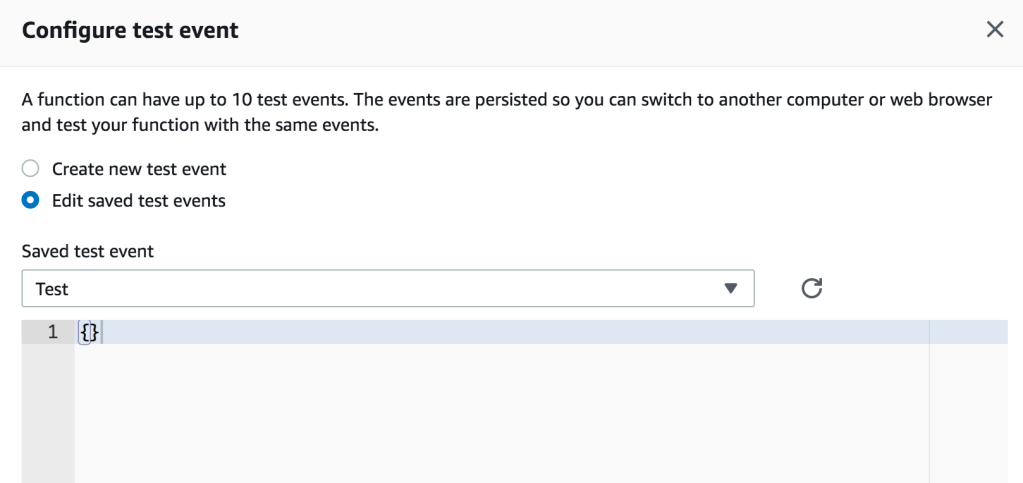Click the "Saved test event" field label
Image resolution: width=1023 pixels, height=483 pixels.
point(88,251)
